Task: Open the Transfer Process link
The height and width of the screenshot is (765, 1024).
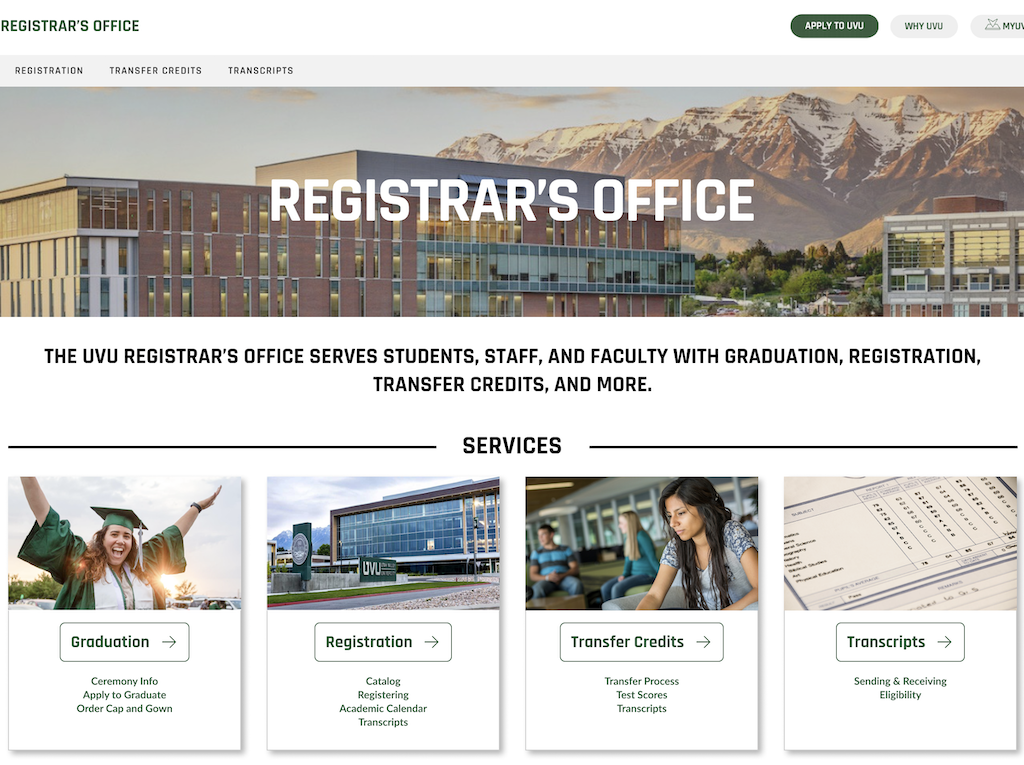Action: pos(641,681)
